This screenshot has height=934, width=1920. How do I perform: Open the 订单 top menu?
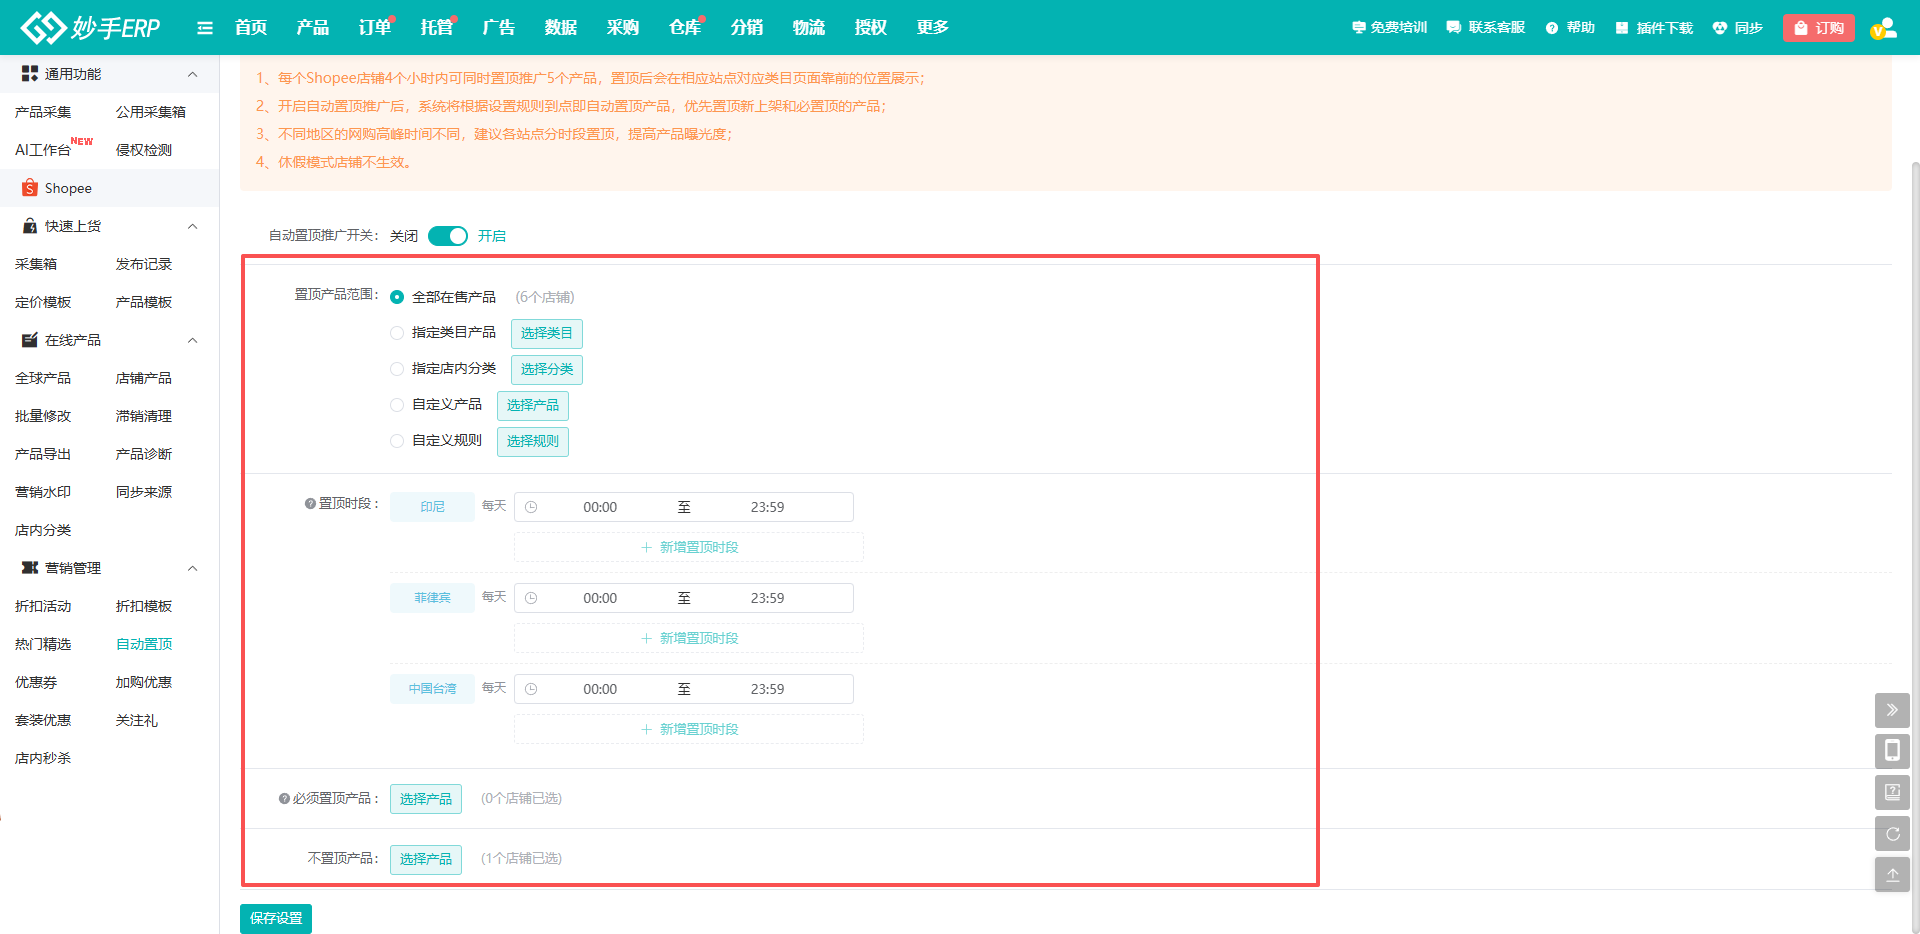pyautogui.click(x=375, y=27)
